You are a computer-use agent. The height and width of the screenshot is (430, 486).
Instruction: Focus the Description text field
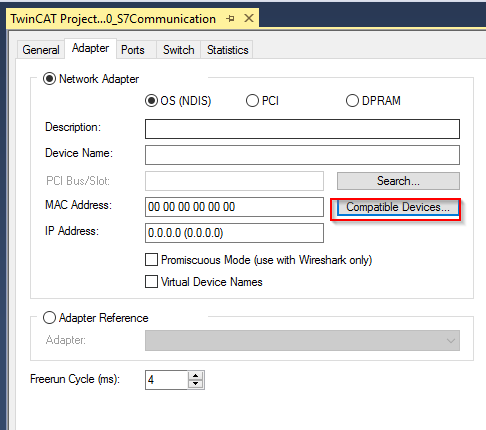click(x=302, y=129)
